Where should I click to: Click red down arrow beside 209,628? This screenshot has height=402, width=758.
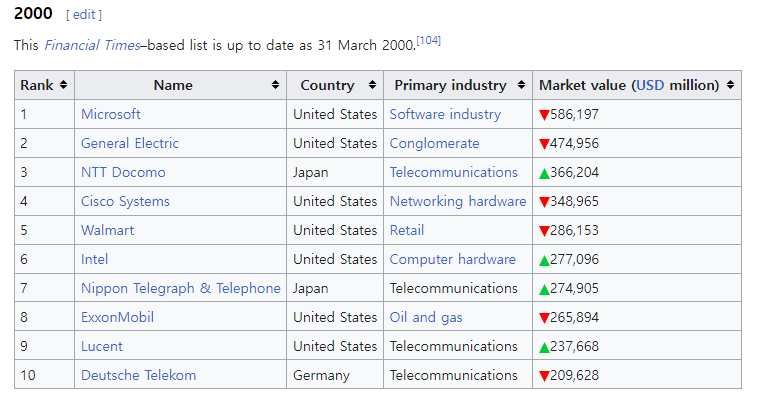(544, 376)
